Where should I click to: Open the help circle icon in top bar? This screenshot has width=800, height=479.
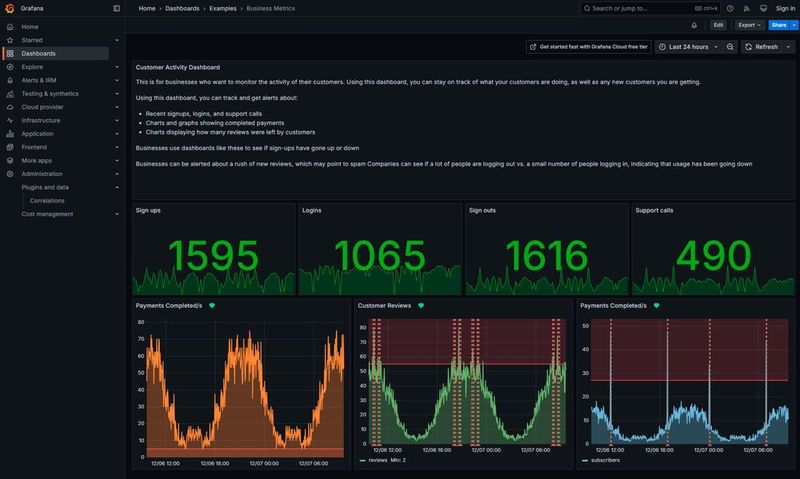730,8
